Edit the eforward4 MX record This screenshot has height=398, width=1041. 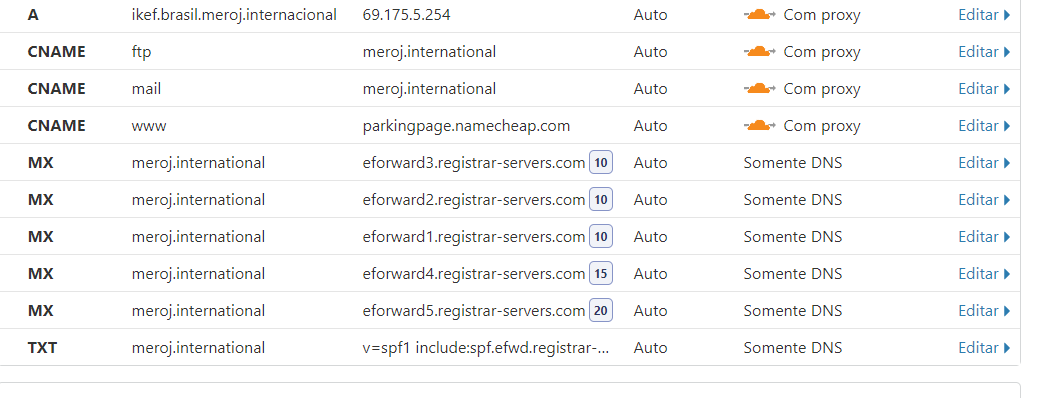984,274
